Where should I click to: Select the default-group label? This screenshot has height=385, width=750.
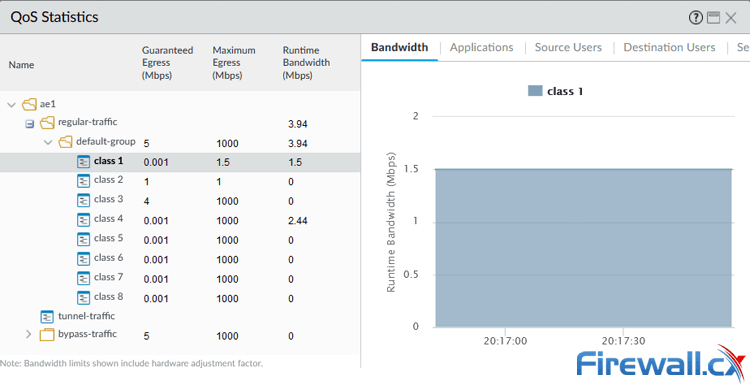(106, 142)
